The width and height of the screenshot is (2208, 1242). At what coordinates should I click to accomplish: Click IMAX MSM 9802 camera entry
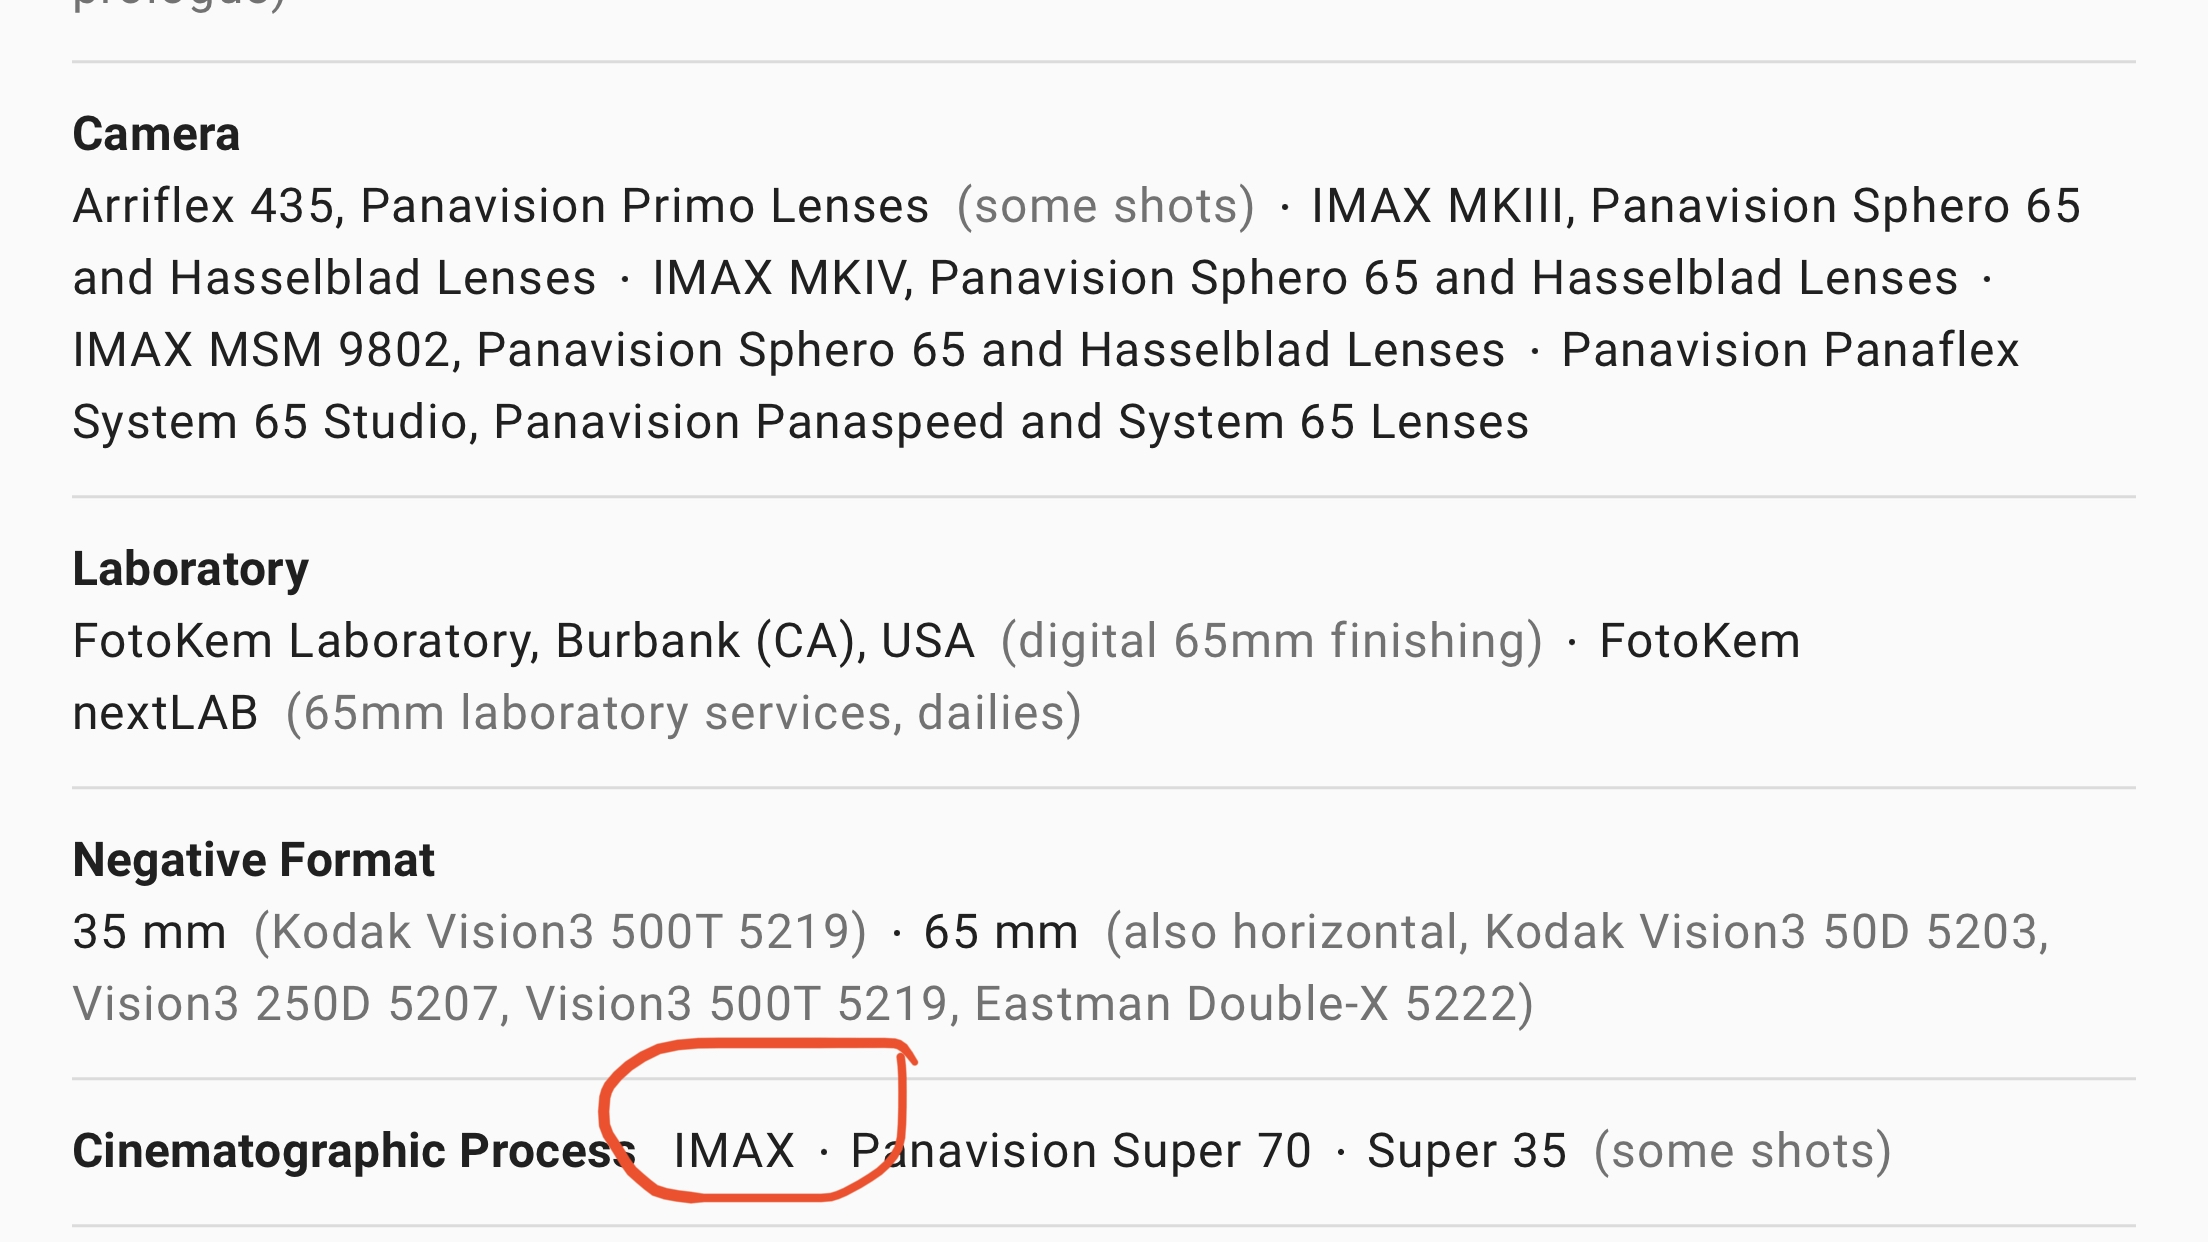(x=789, y=350)
